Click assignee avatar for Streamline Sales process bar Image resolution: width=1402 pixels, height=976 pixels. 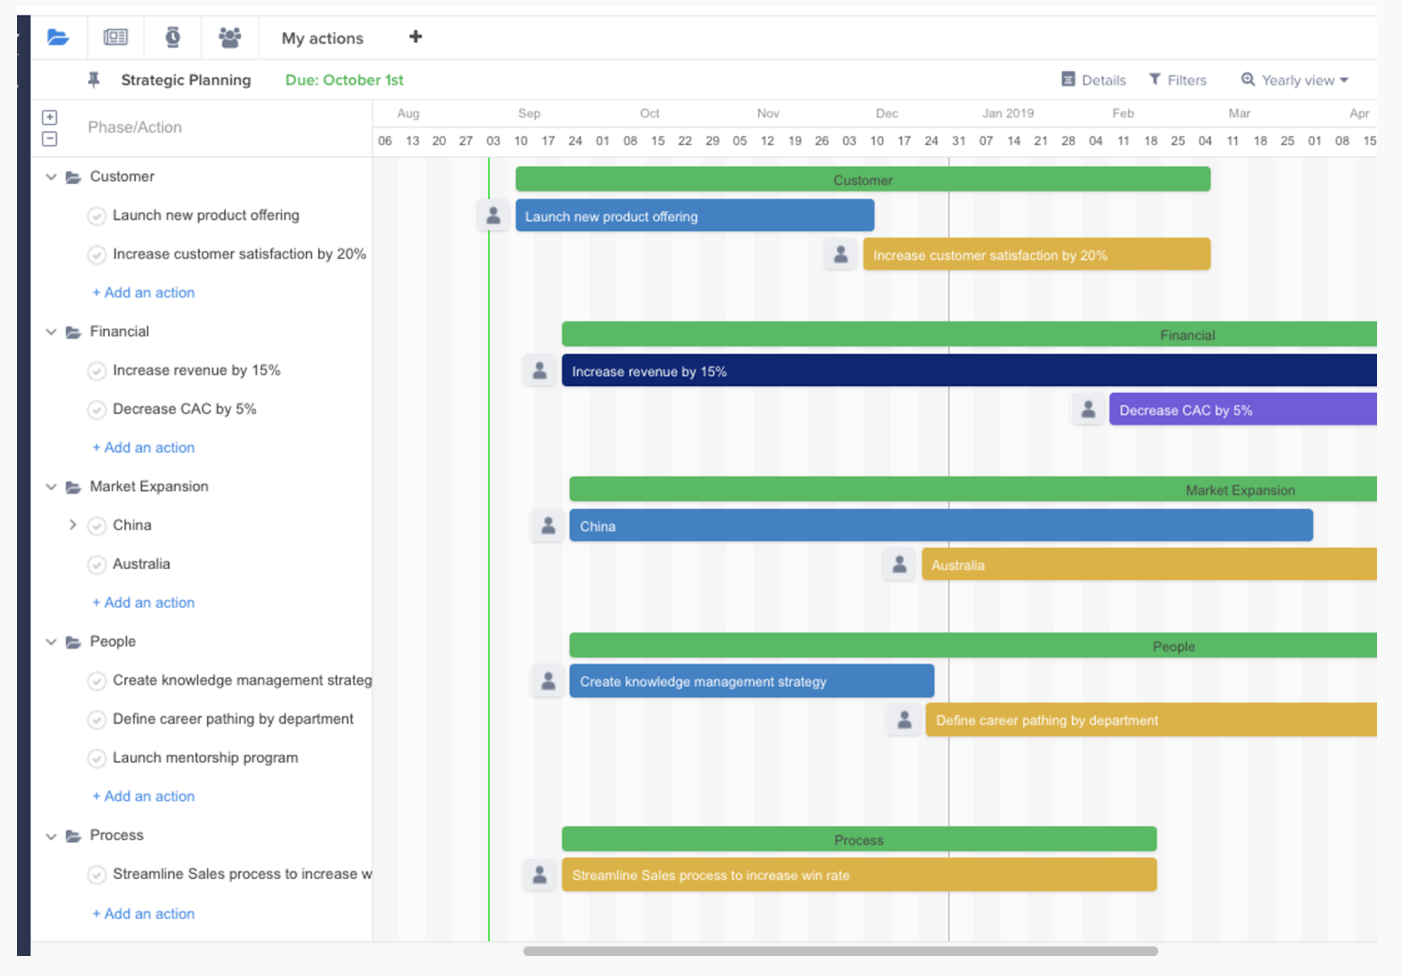pos(539,875)
